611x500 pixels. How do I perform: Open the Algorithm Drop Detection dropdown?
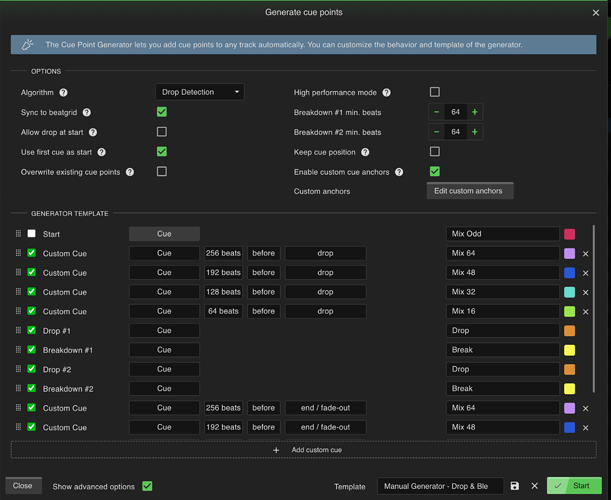pos(200,92)
